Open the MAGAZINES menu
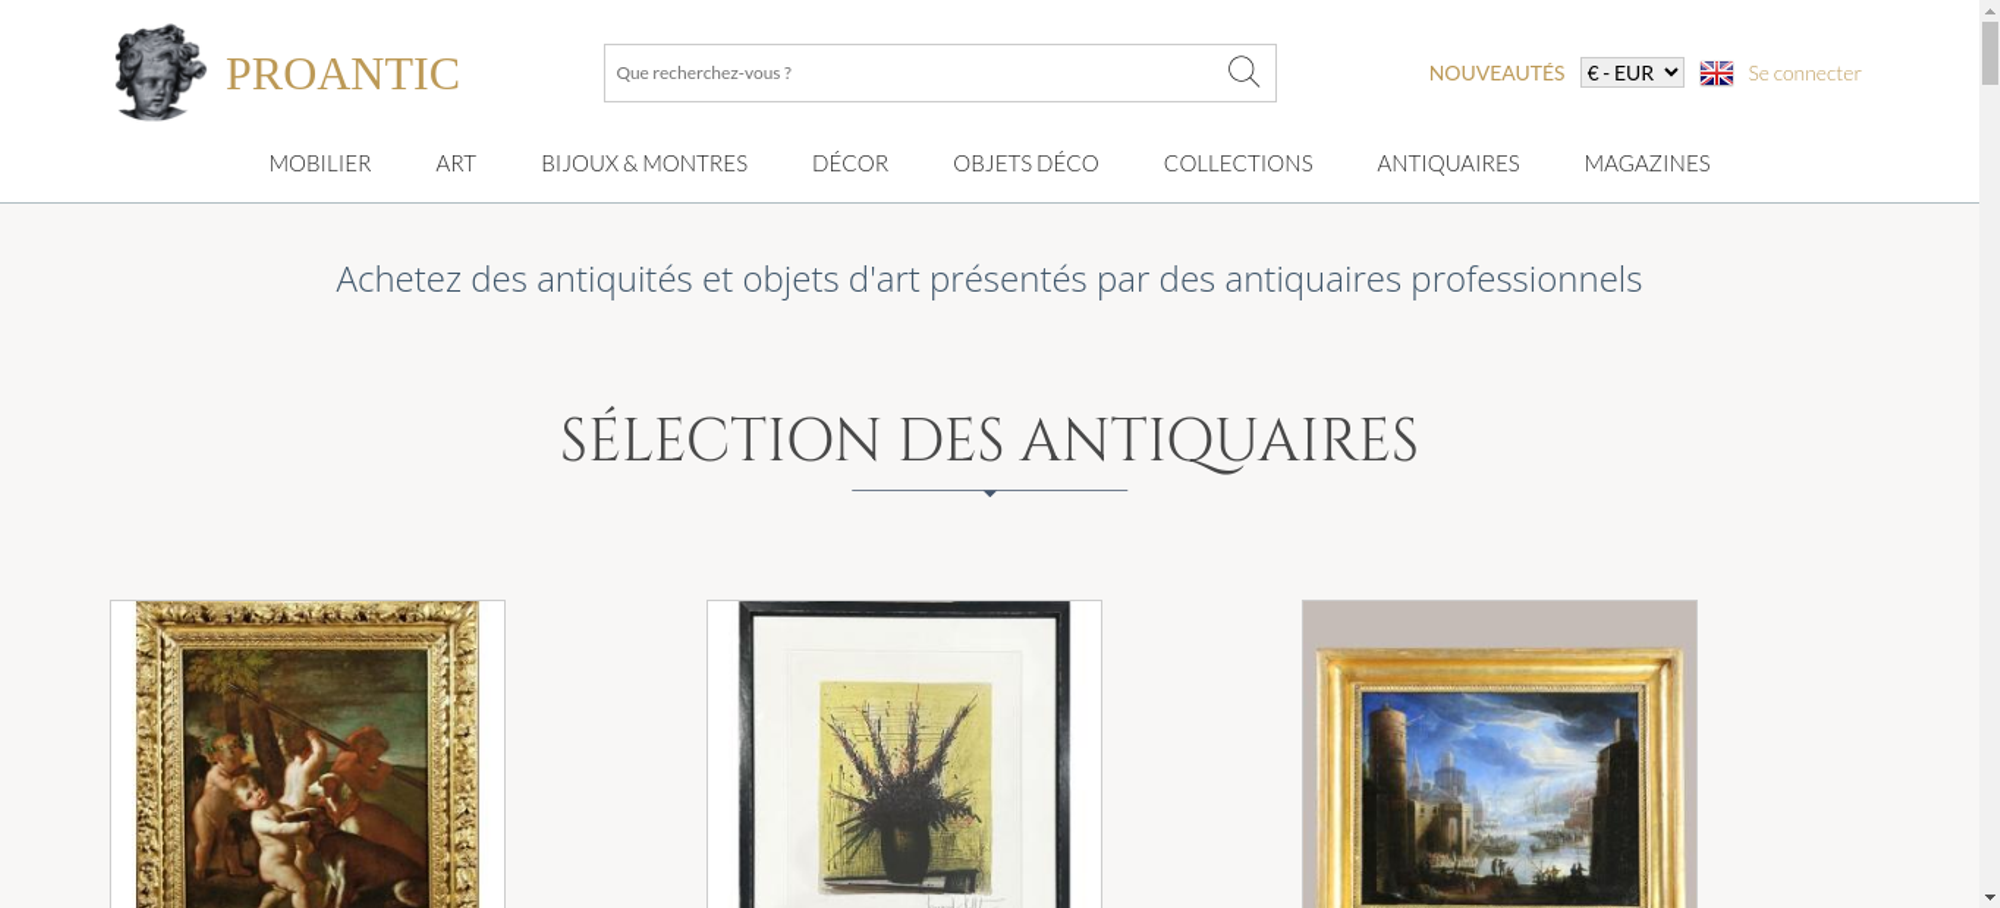This screenshot has width=2000, height=908. click(x=1647, y=163)
